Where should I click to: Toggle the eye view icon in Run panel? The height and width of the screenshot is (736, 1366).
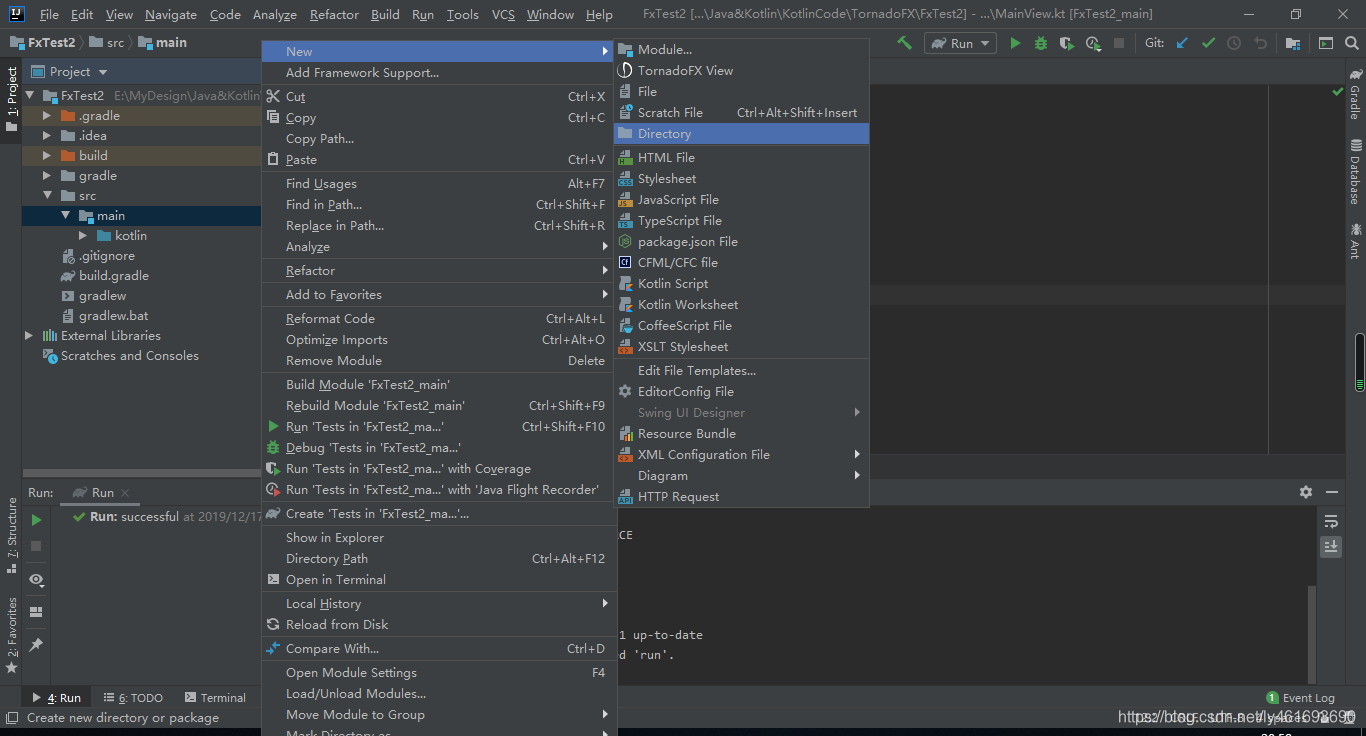point(36,580)
